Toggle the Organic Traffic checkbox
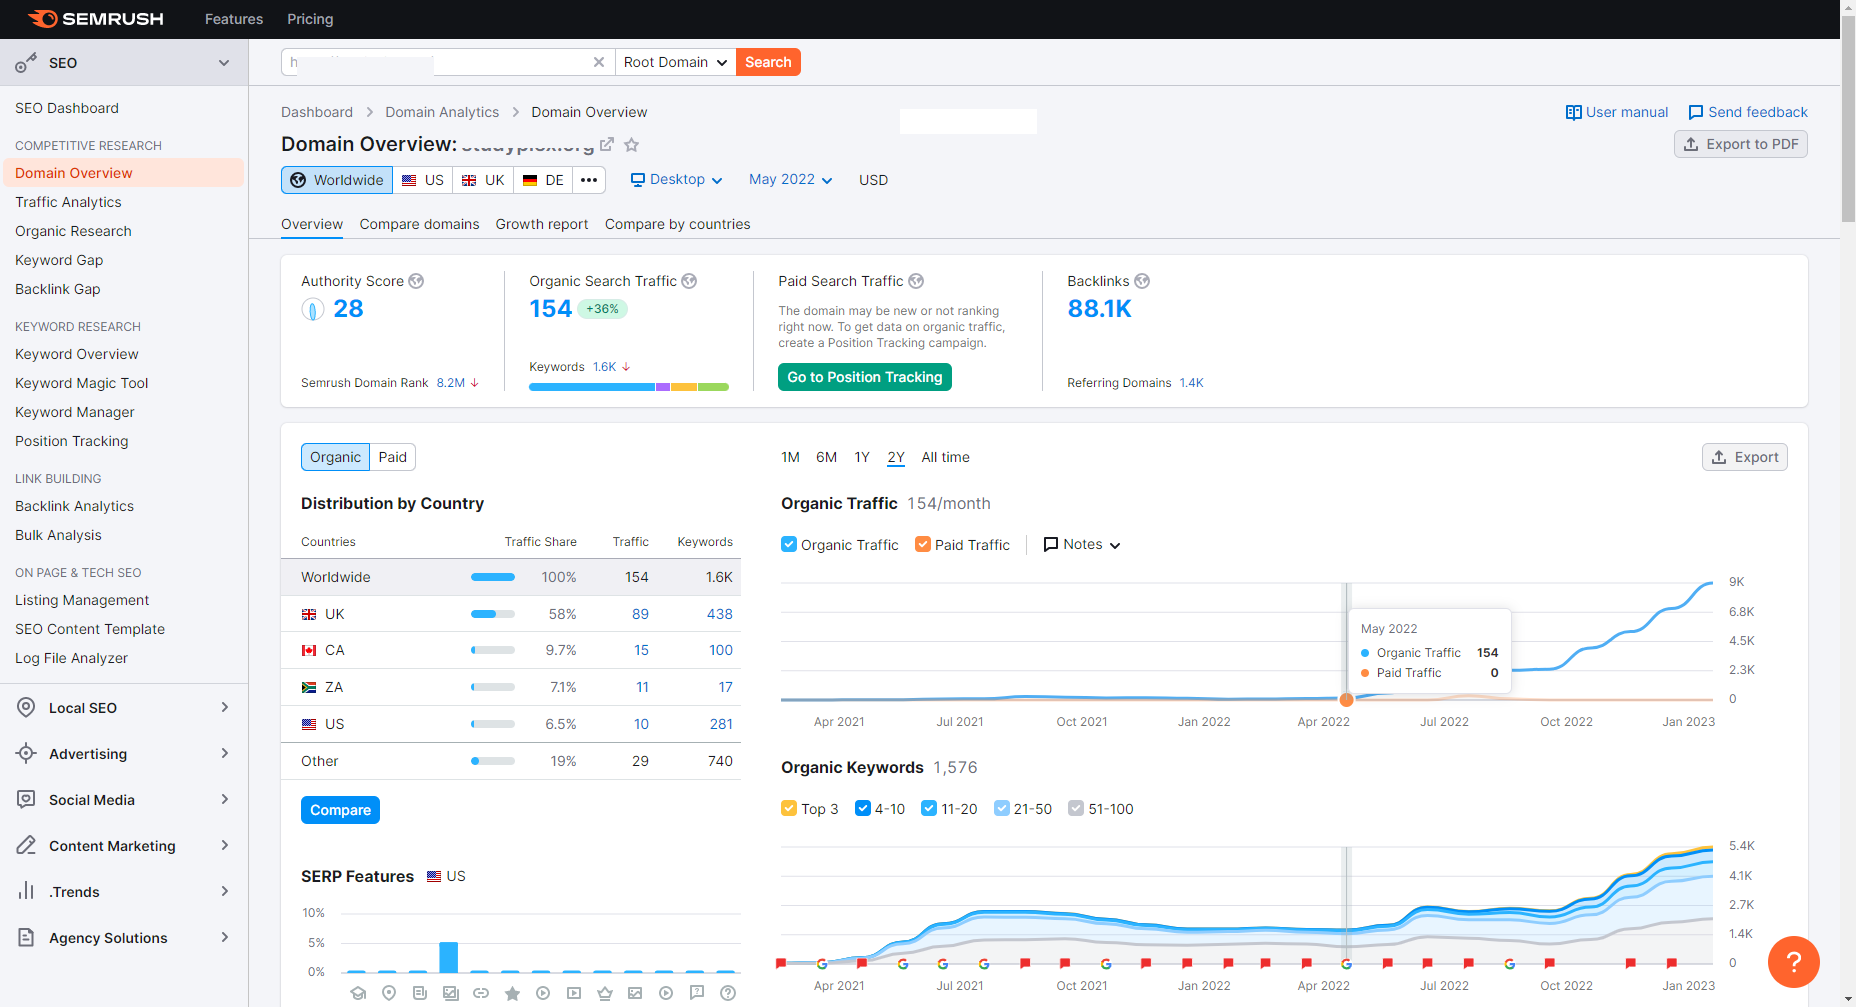Screen dimensions: 1856x1007 coord(789,544)
